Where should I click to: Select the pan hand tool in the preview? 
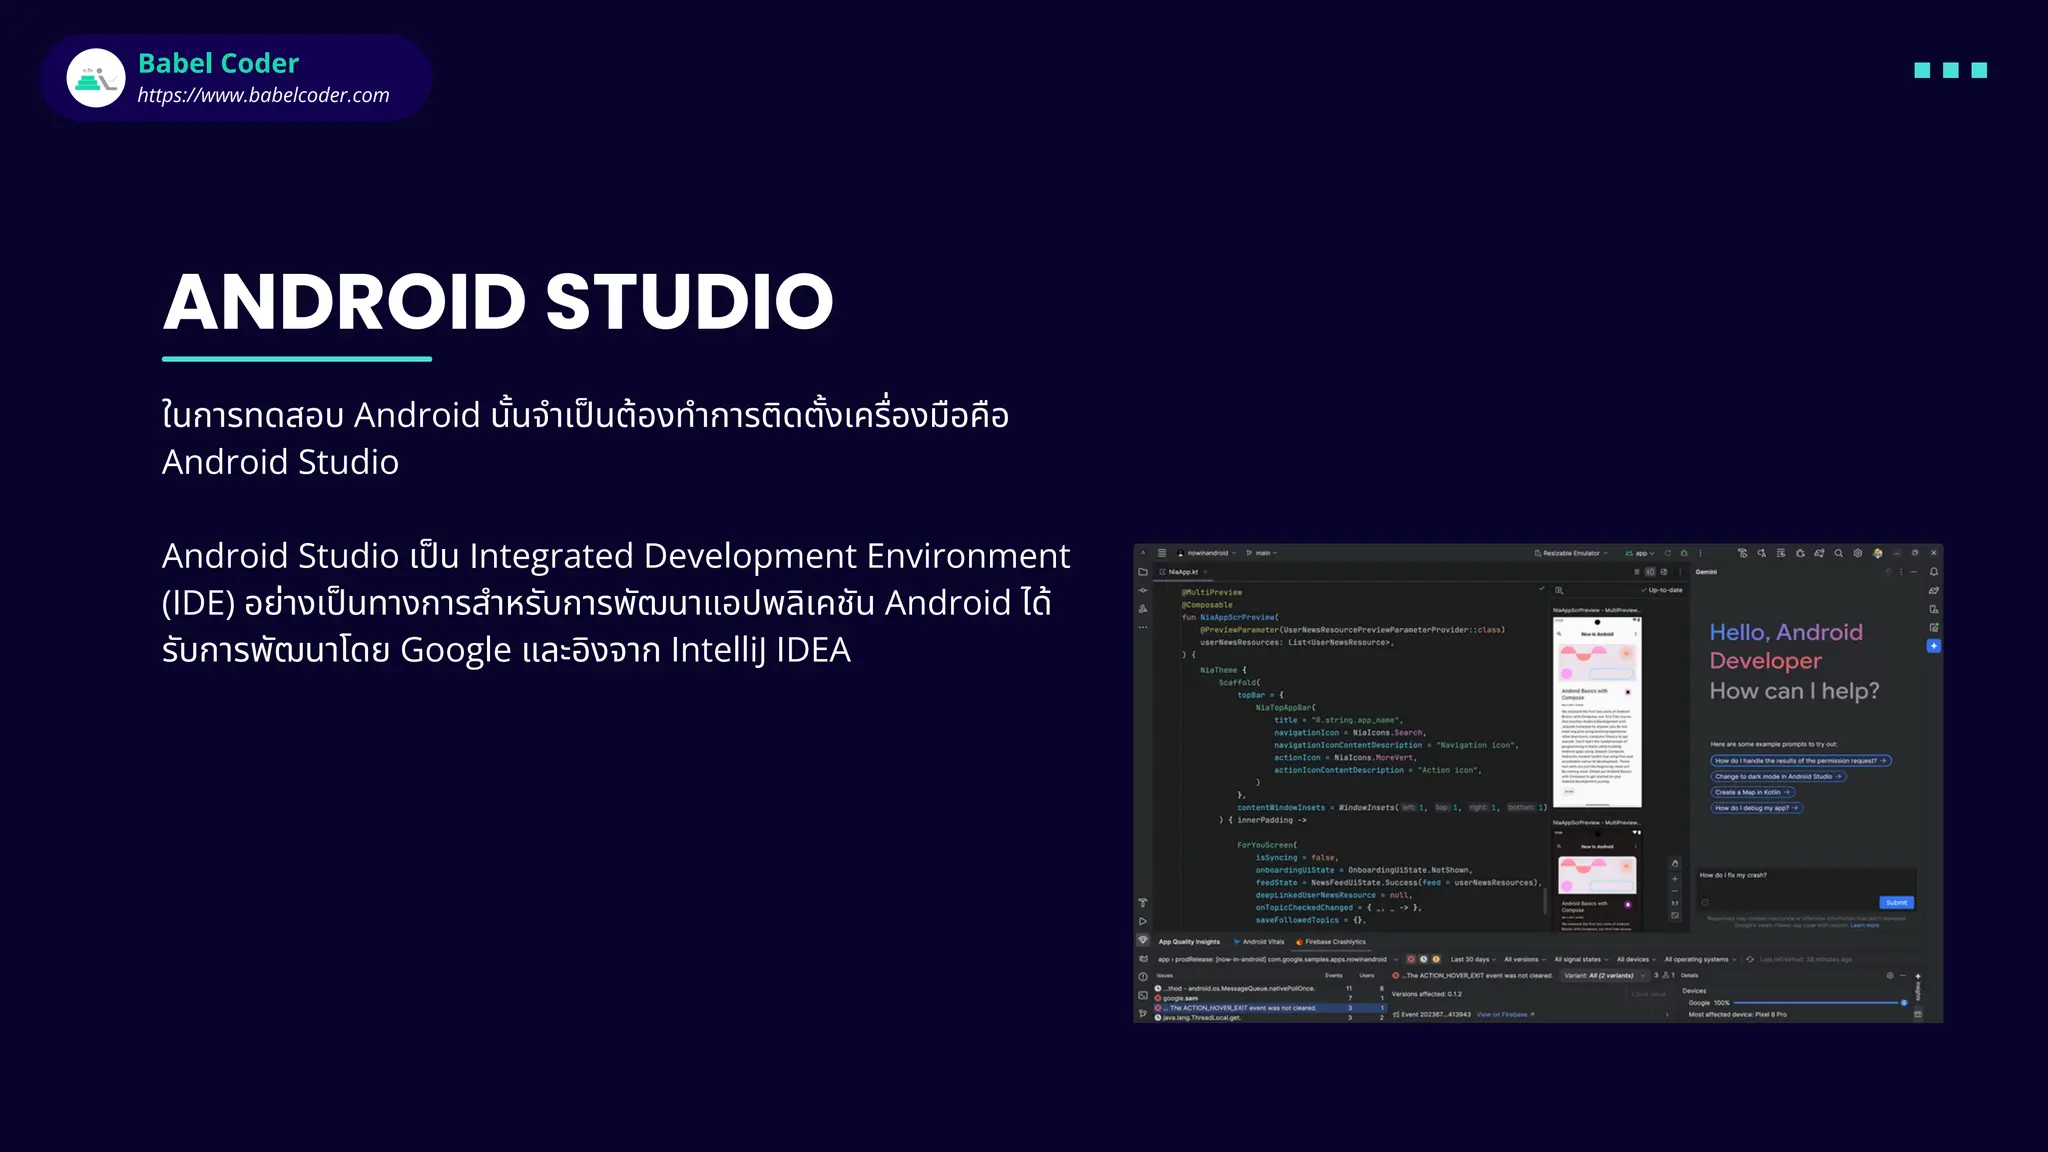click(1675, 863)
